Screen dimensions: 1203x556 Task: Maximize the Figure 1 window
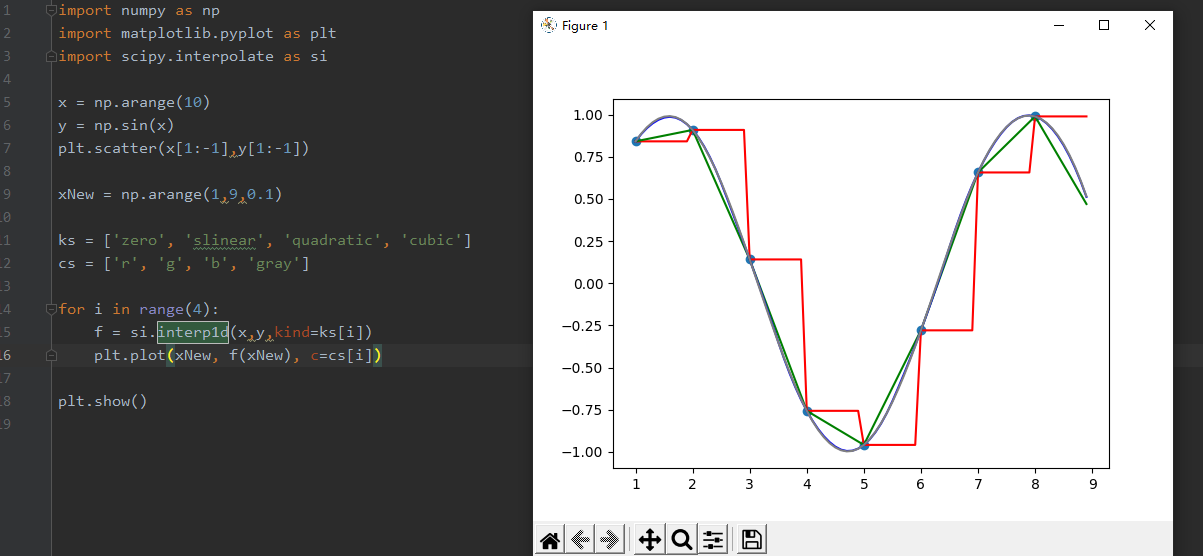click(1104, 25)
